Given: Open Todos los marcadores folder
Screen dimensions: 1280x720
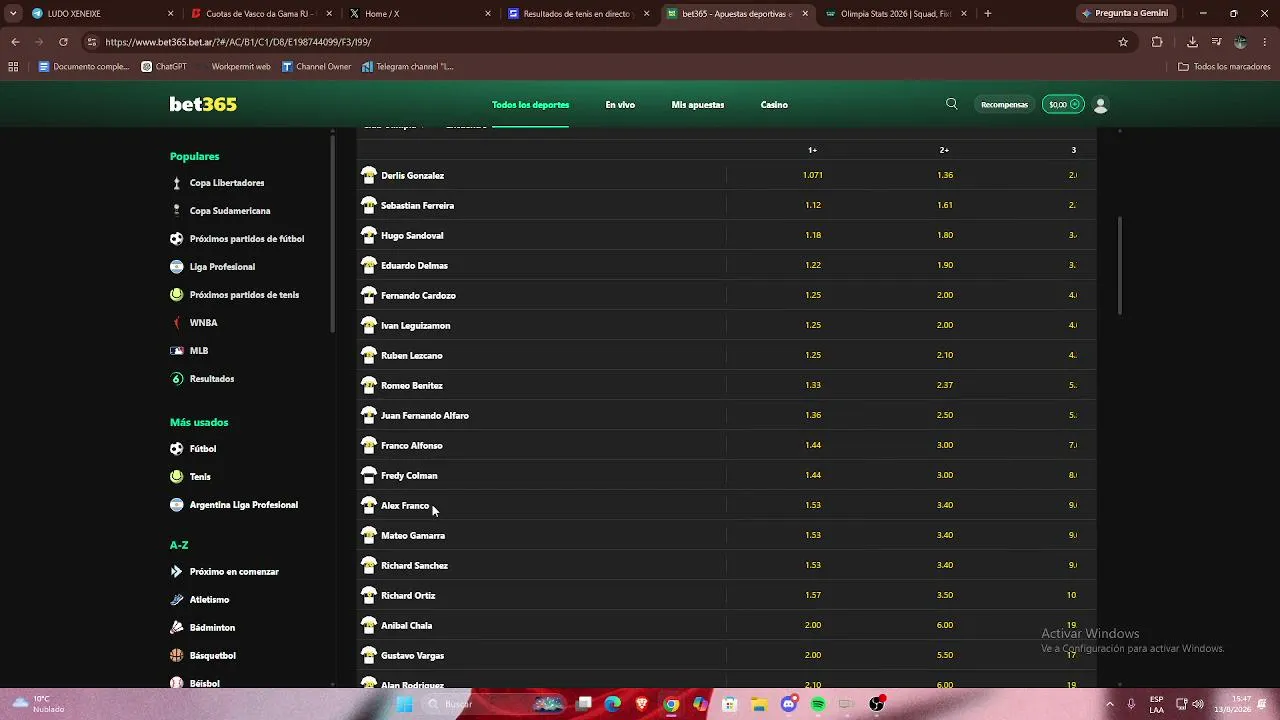Looking at the screenshot, I should pyautogui.click(x=1224, y=67).
